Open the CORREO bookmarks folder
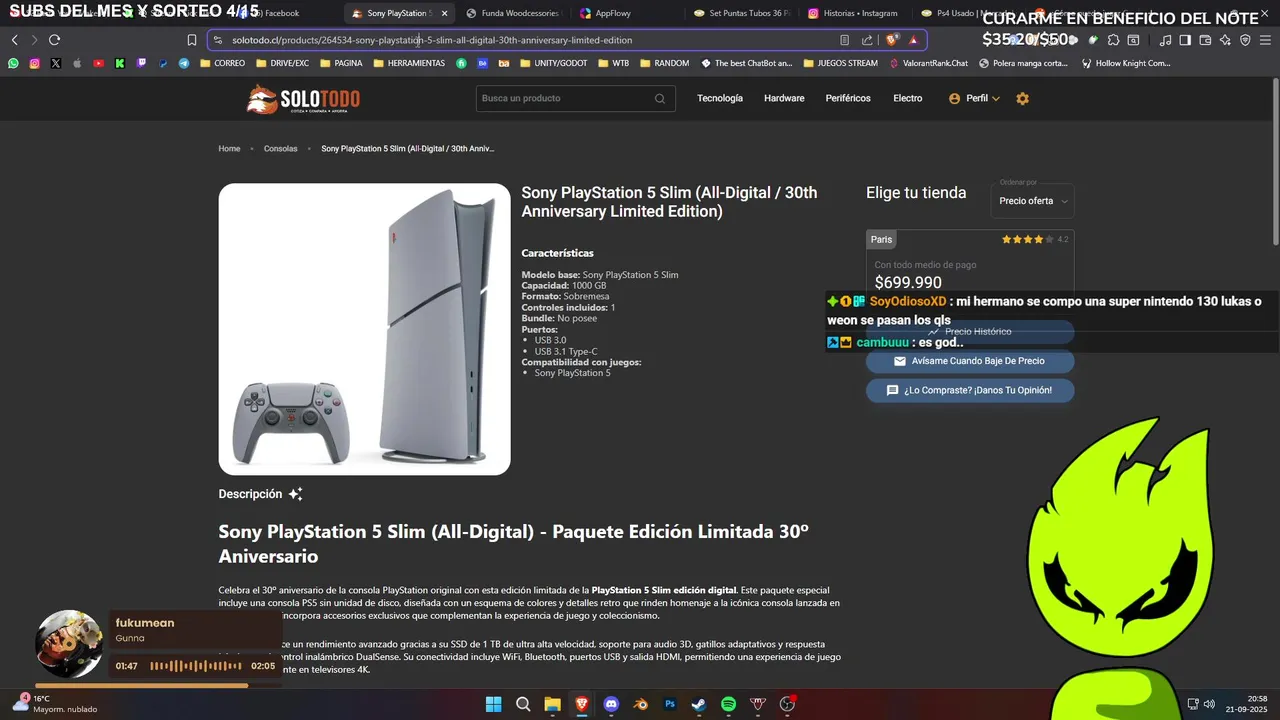Viewport: 1280px width, 720px height. [223, 63]
